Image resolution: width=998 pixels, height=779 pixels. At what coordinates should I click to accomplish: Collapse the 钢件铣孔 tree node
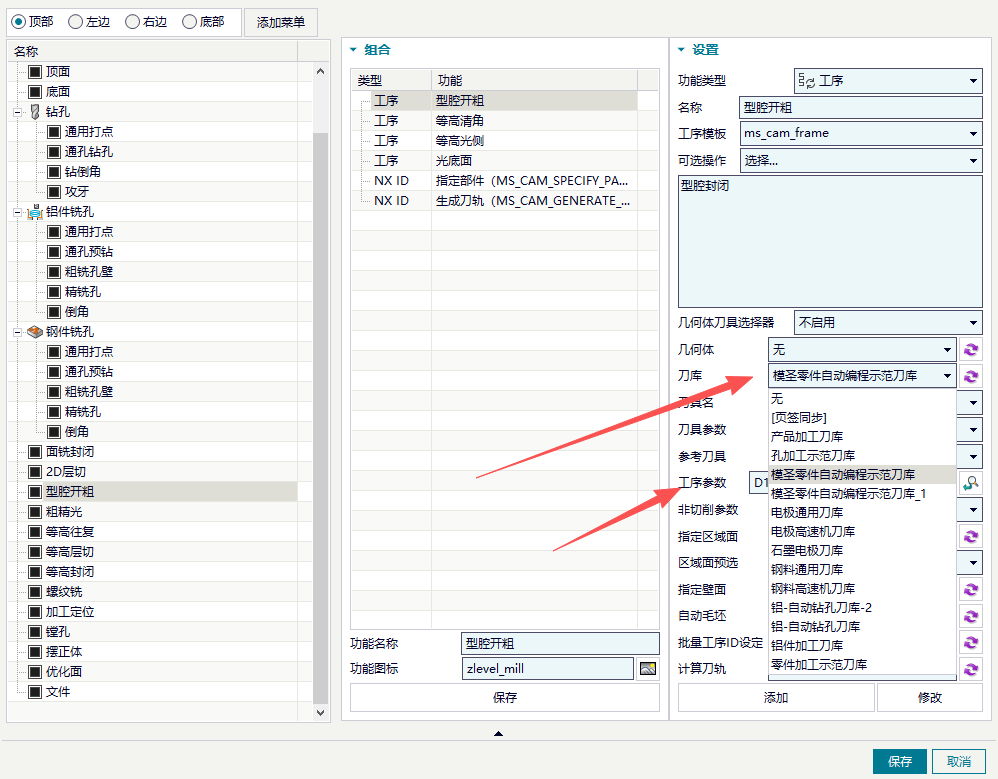17,332
